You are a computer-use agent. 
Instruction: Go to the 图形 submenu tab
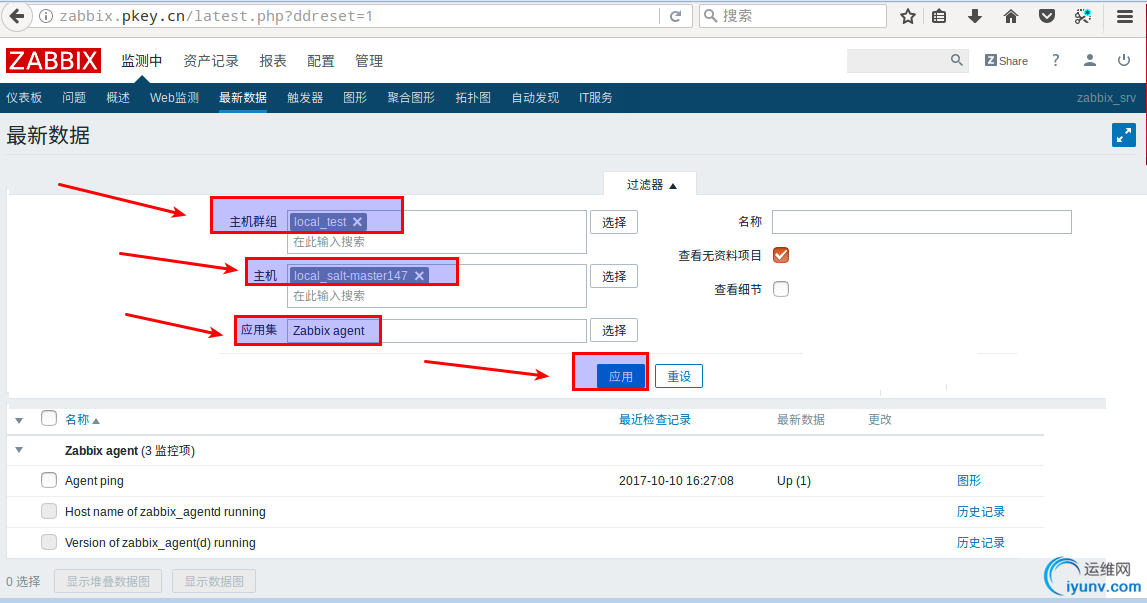pyautogui.click(x=355, y=97)
